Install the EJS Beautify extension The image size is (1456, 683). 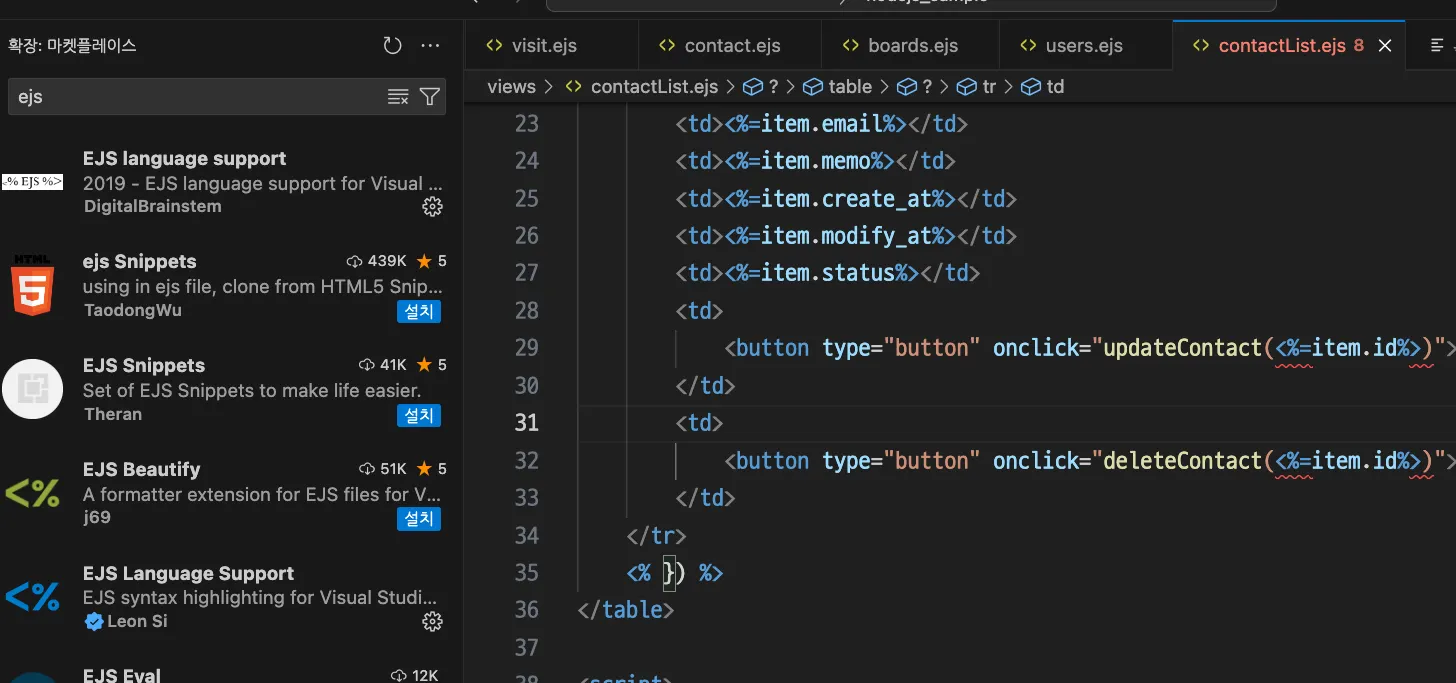click(x=418, y=519)
